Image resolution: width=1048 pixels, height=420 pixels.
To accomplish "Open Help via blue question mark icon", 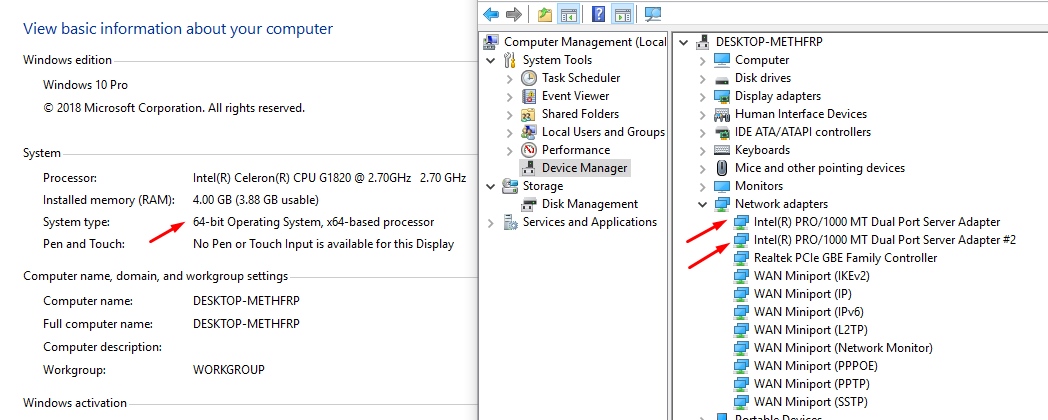I will point(599,13).
